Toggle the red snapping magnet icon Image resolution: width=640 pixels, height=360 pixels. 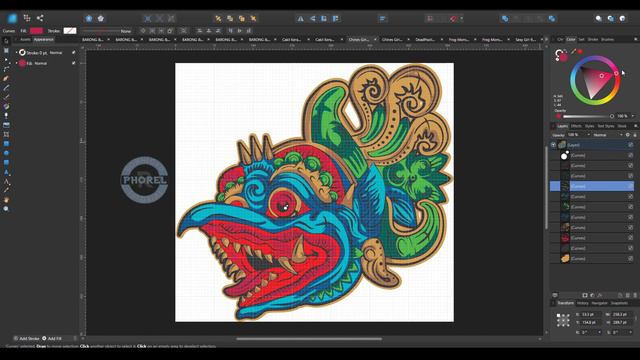(x=453, y=18)
